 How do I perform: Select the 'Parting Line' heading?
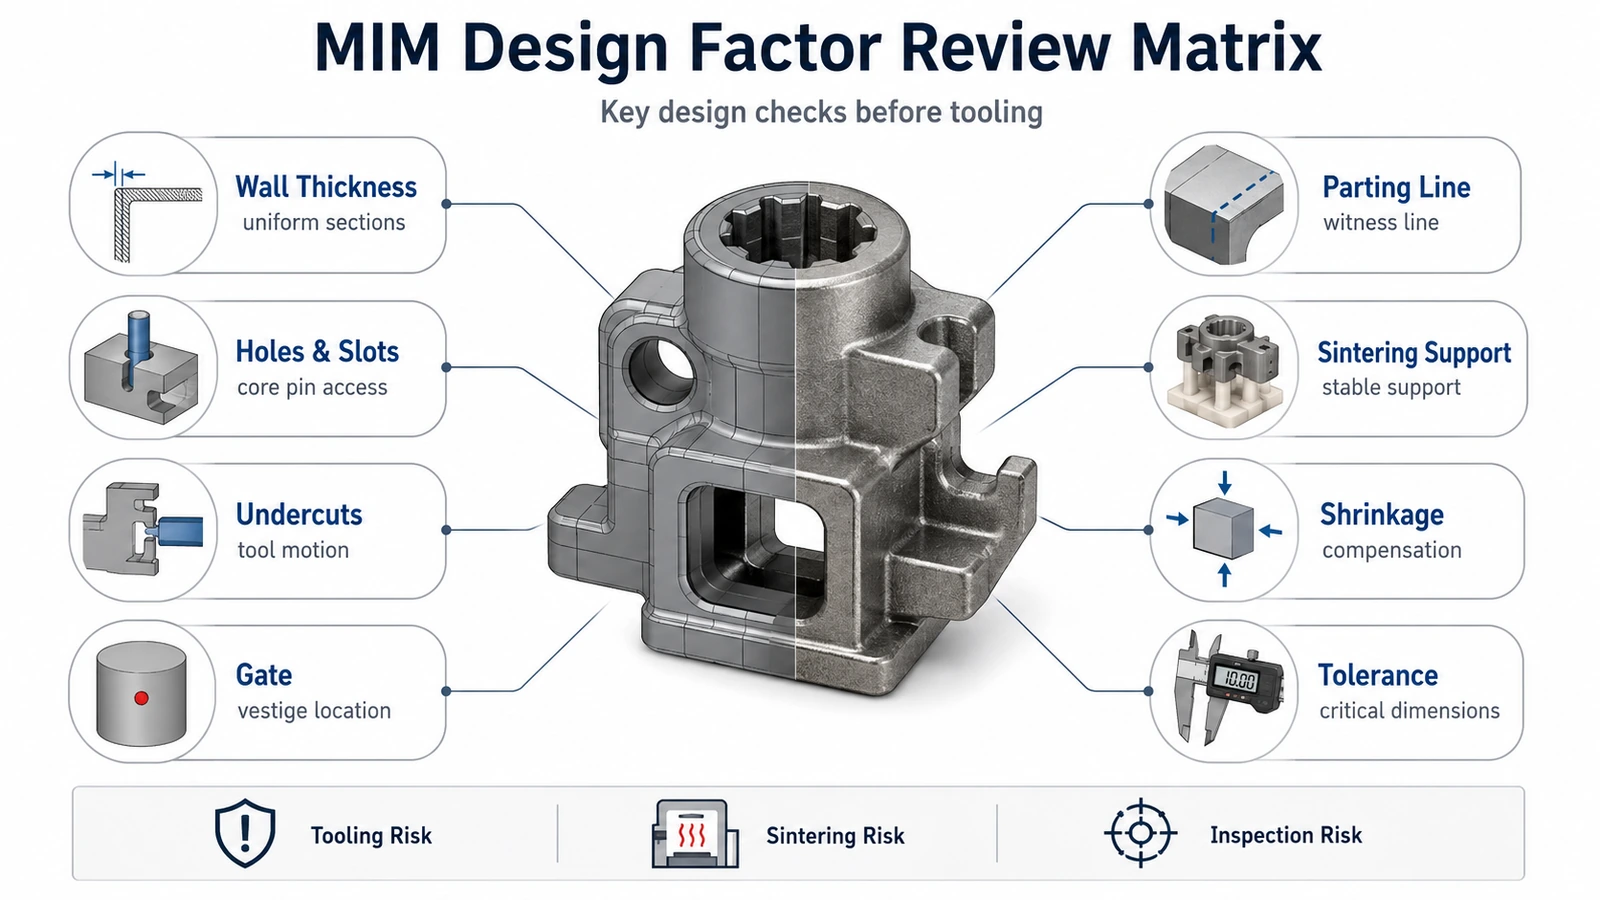pyautogui.click(x=1396, y=187)
